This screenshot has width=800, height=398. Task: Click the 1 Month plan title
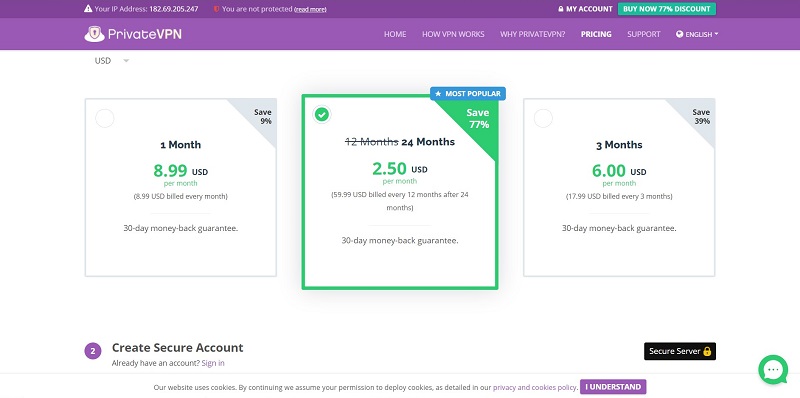coord(181,145)
